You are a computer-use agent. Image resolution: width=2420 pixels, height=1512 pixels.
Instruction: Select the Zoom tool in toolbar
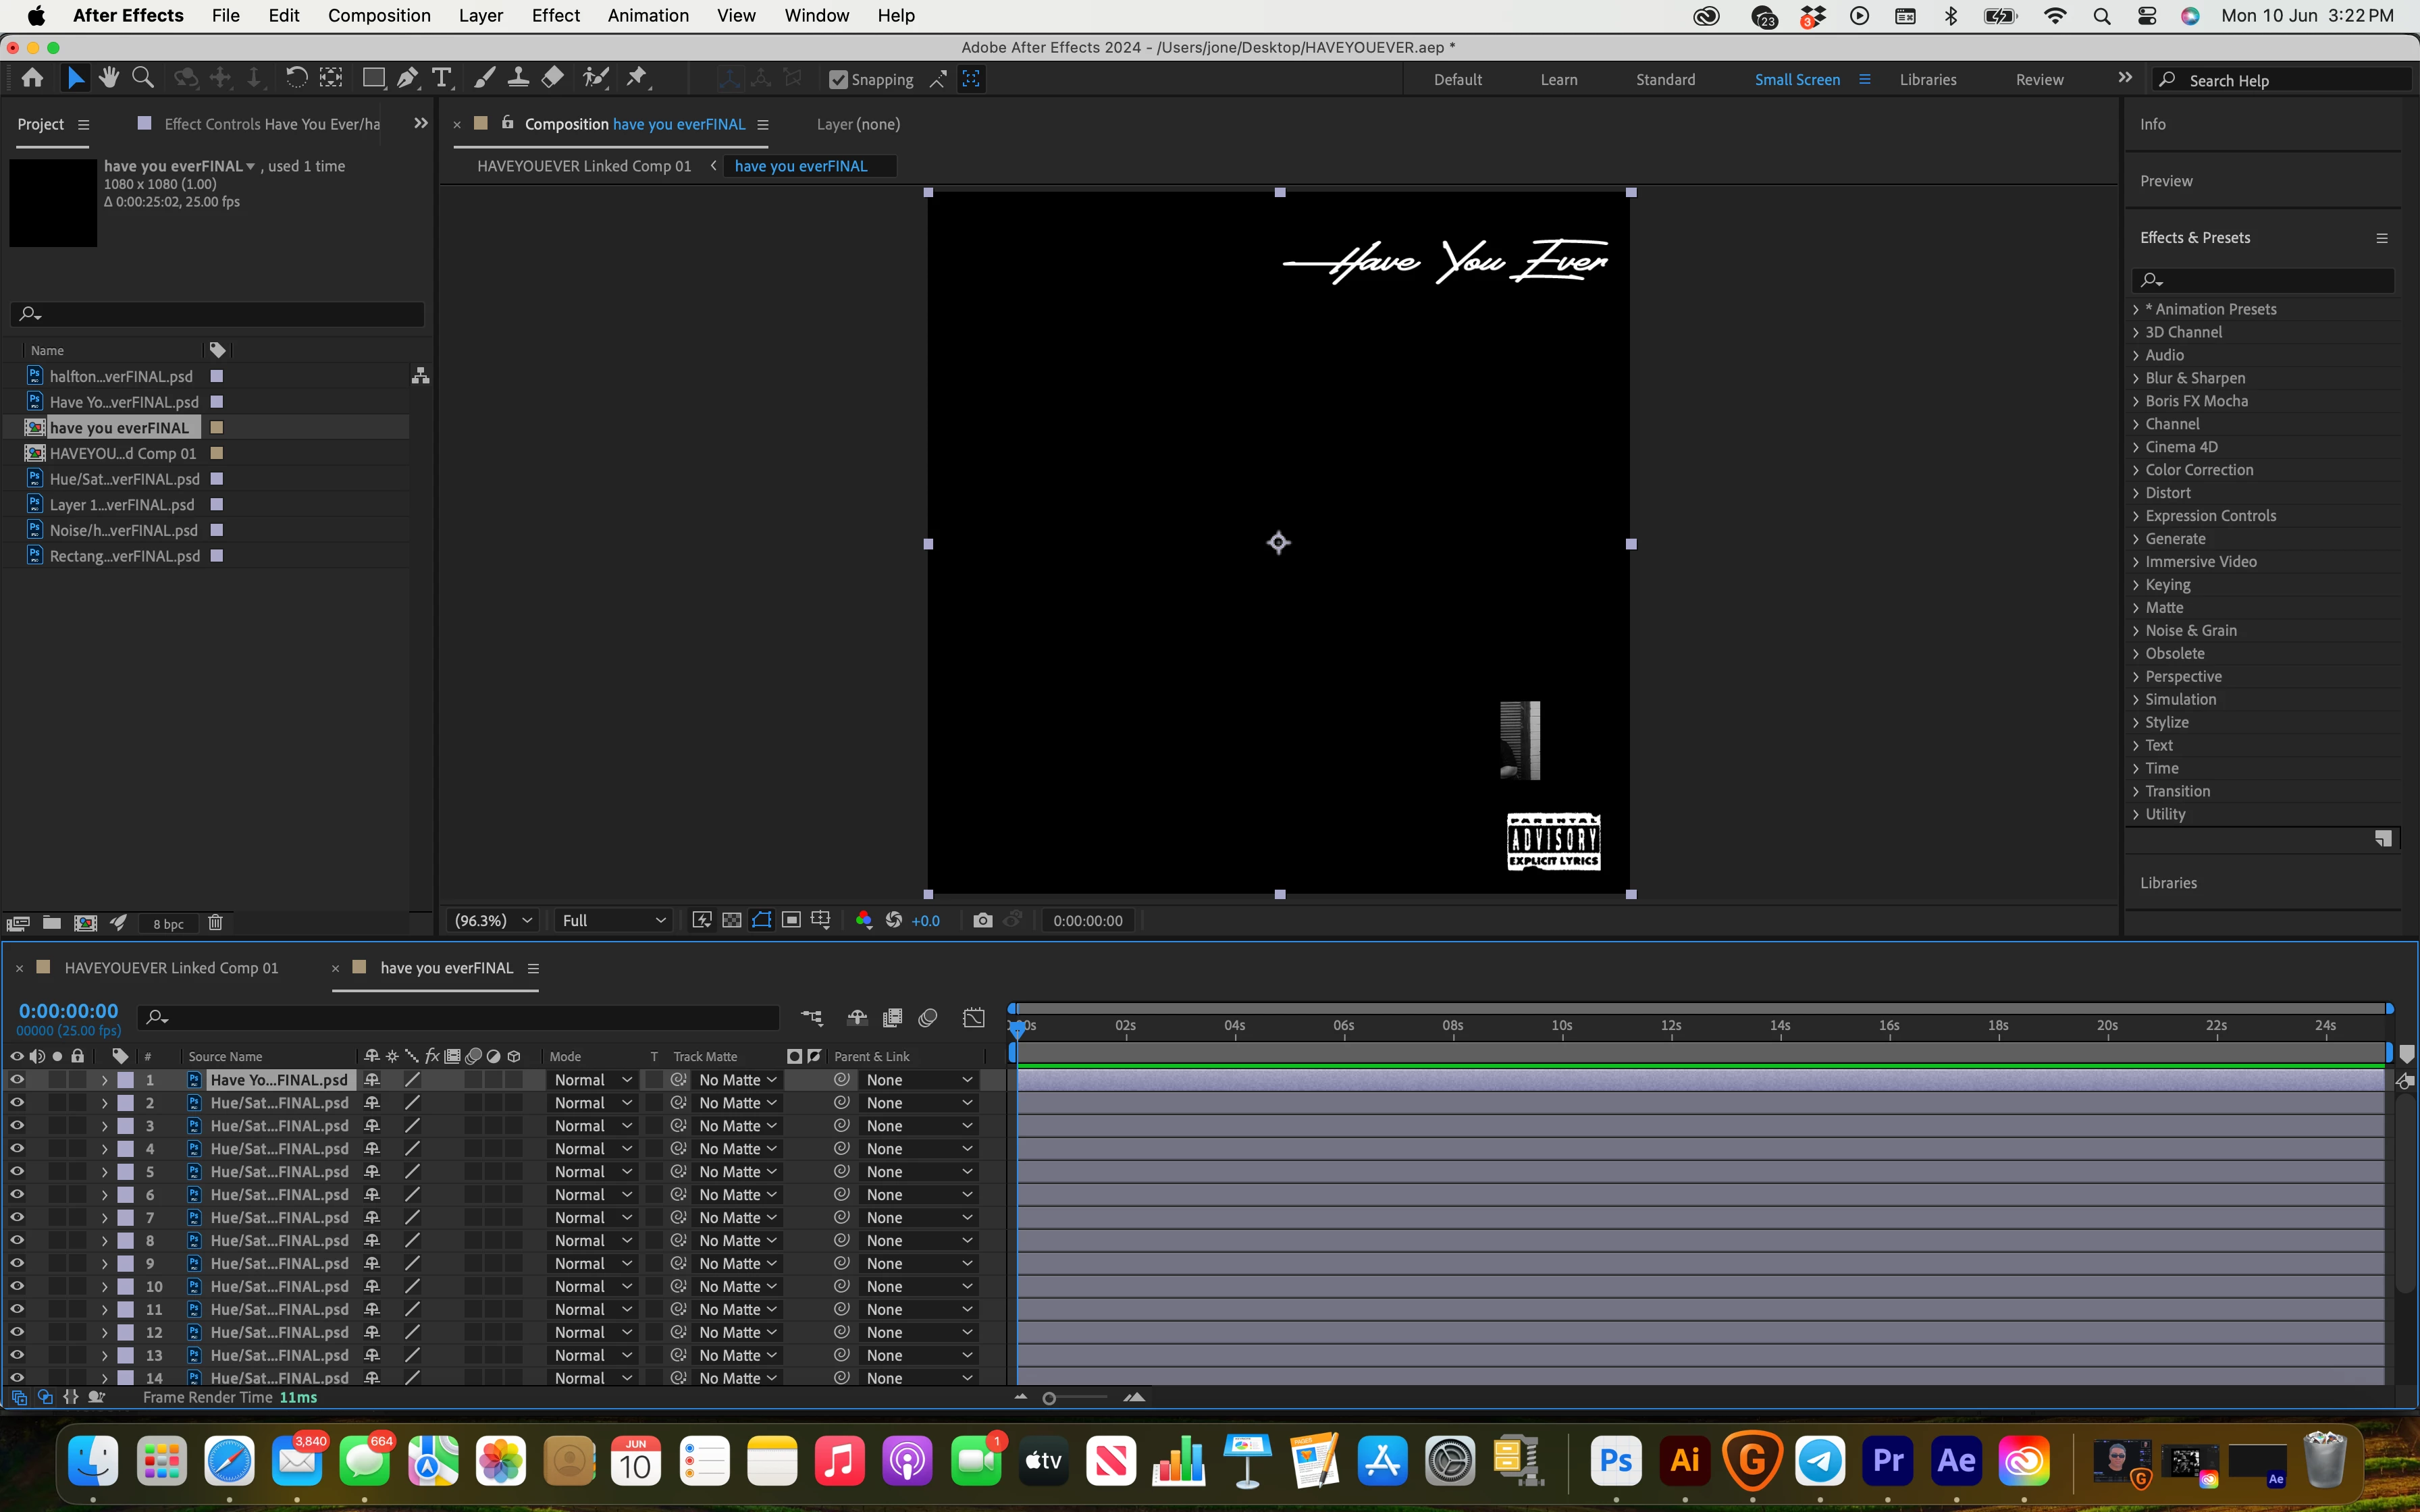pyautogui.click(x=143, y=78)
